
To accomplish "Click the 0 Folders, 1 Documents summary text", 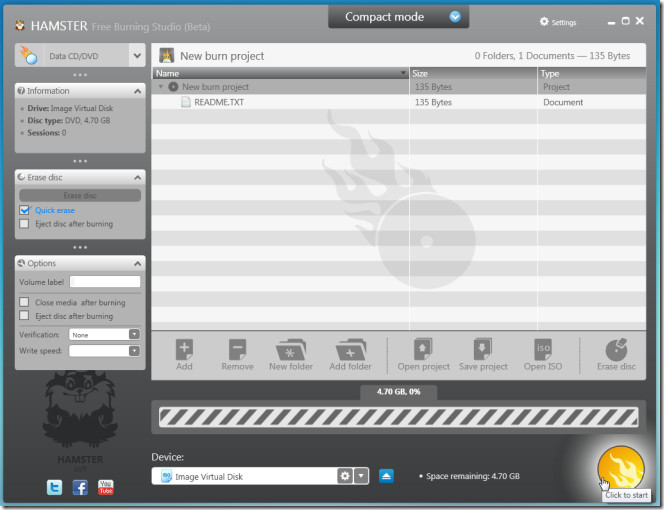I will [552, 56].
